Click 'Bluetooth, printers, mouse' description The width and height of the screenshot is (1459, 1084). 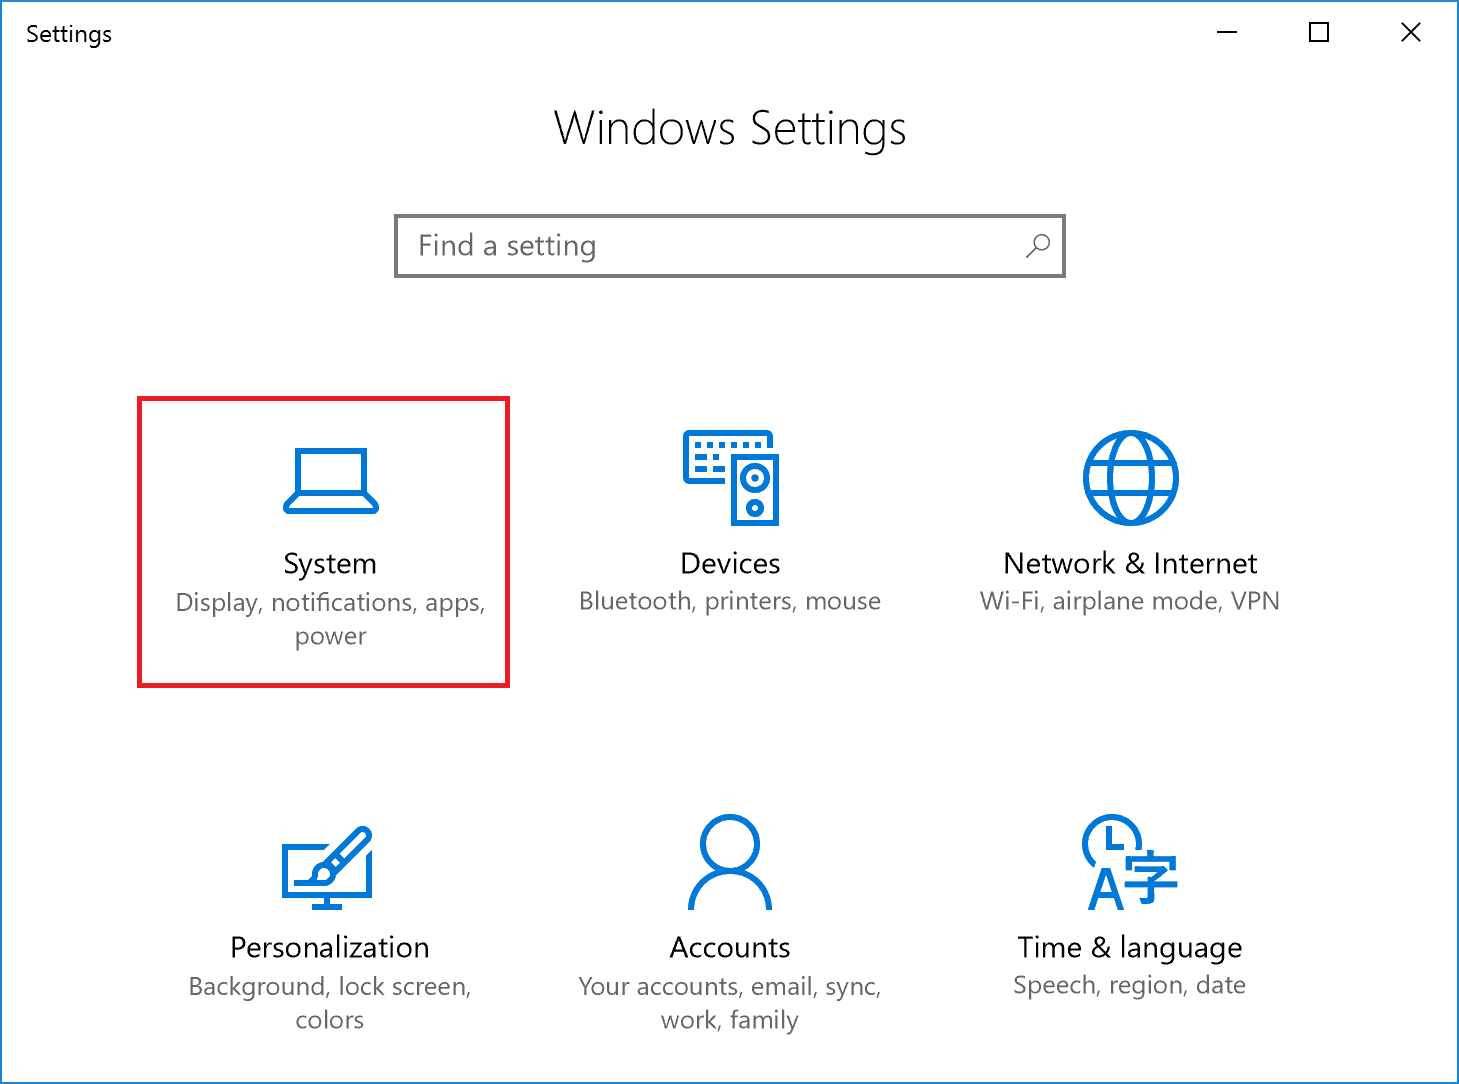pyautogui.click(x=730, y=601)
